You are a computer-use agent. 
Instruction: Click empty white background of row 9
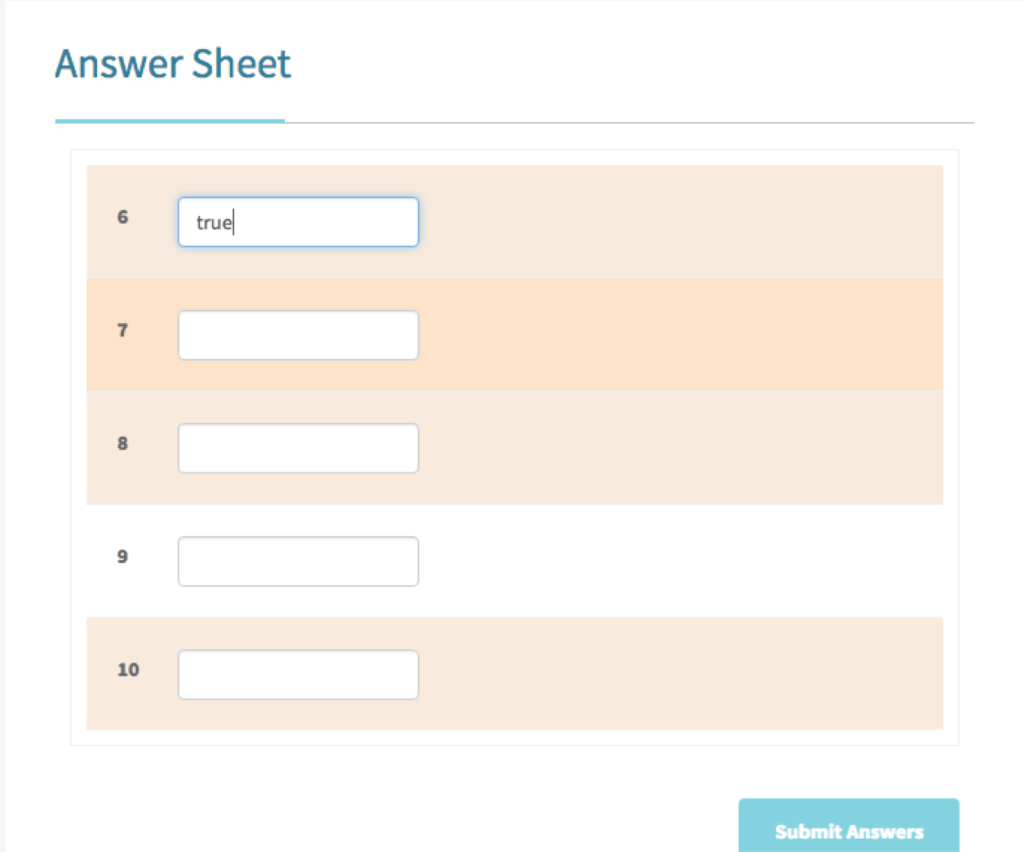679,561
